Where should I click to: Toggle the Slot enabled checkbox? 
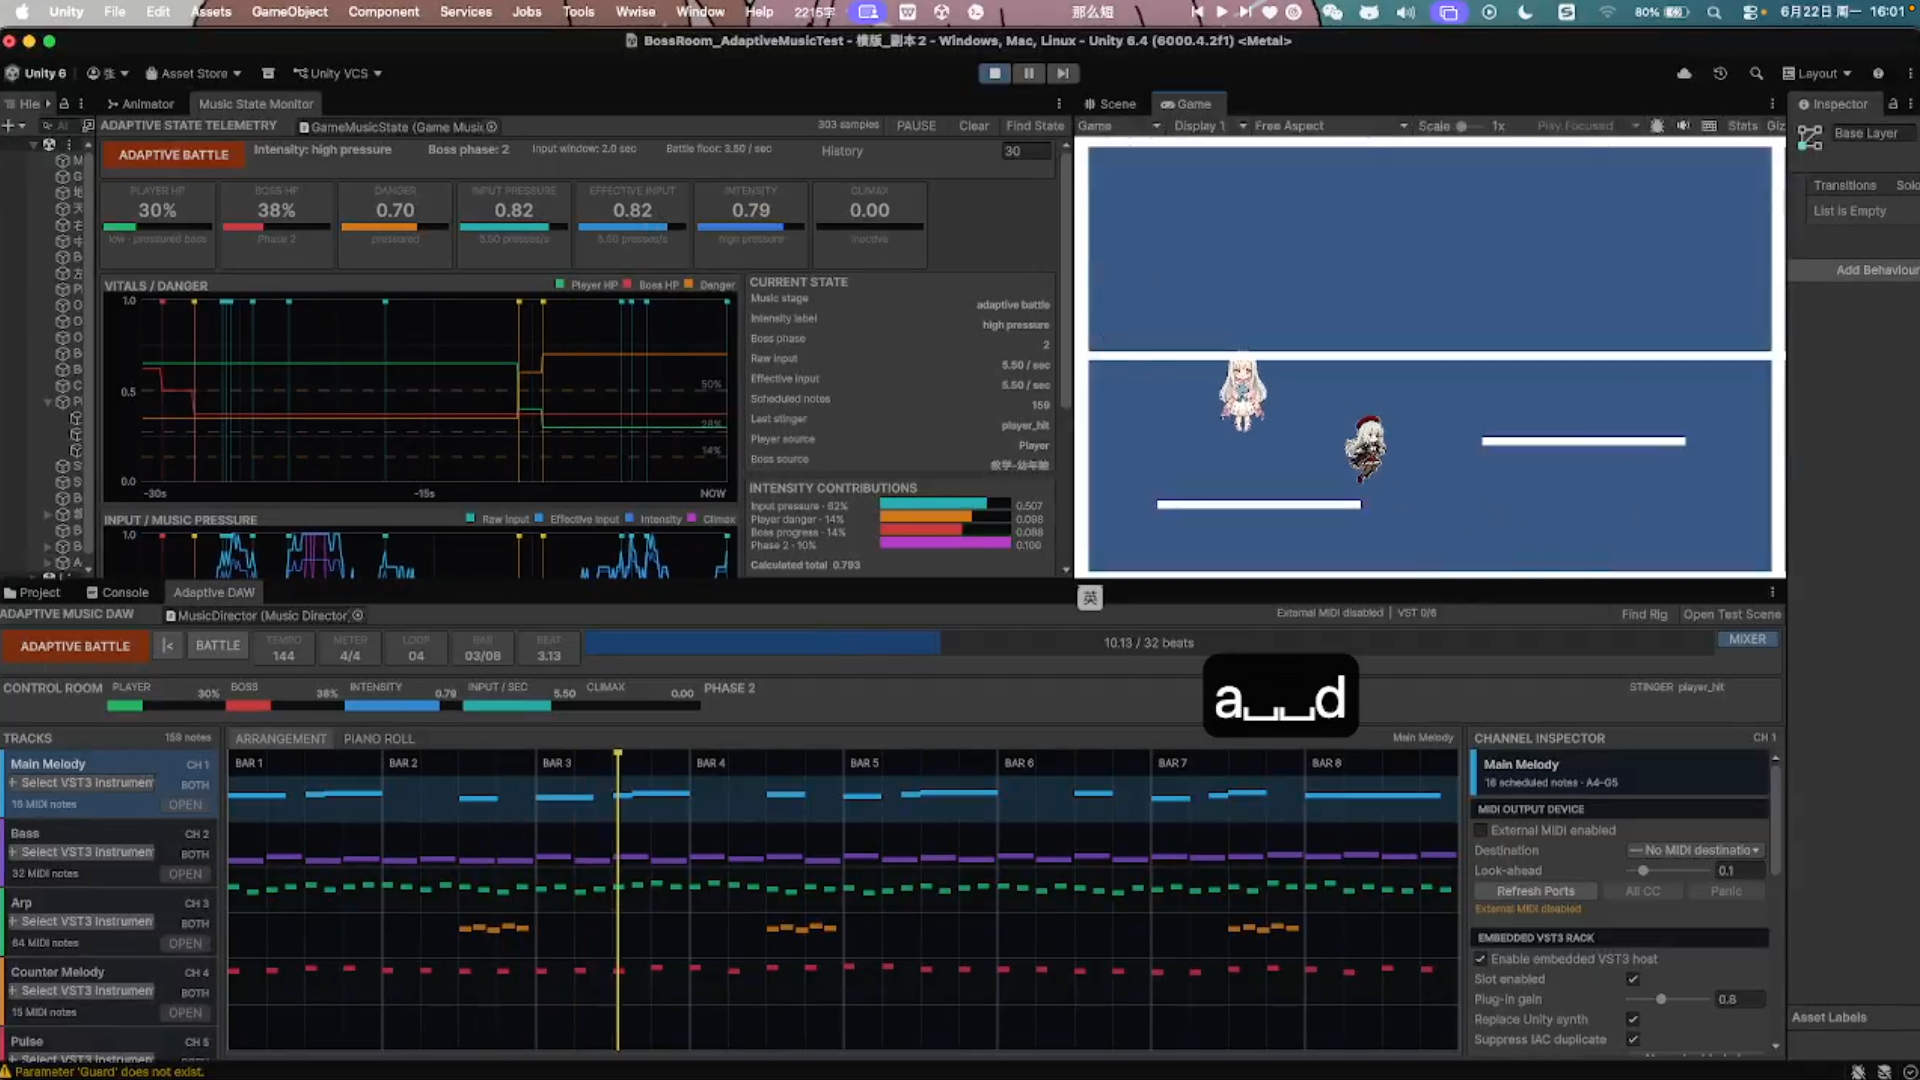[x=1632, y=979]
